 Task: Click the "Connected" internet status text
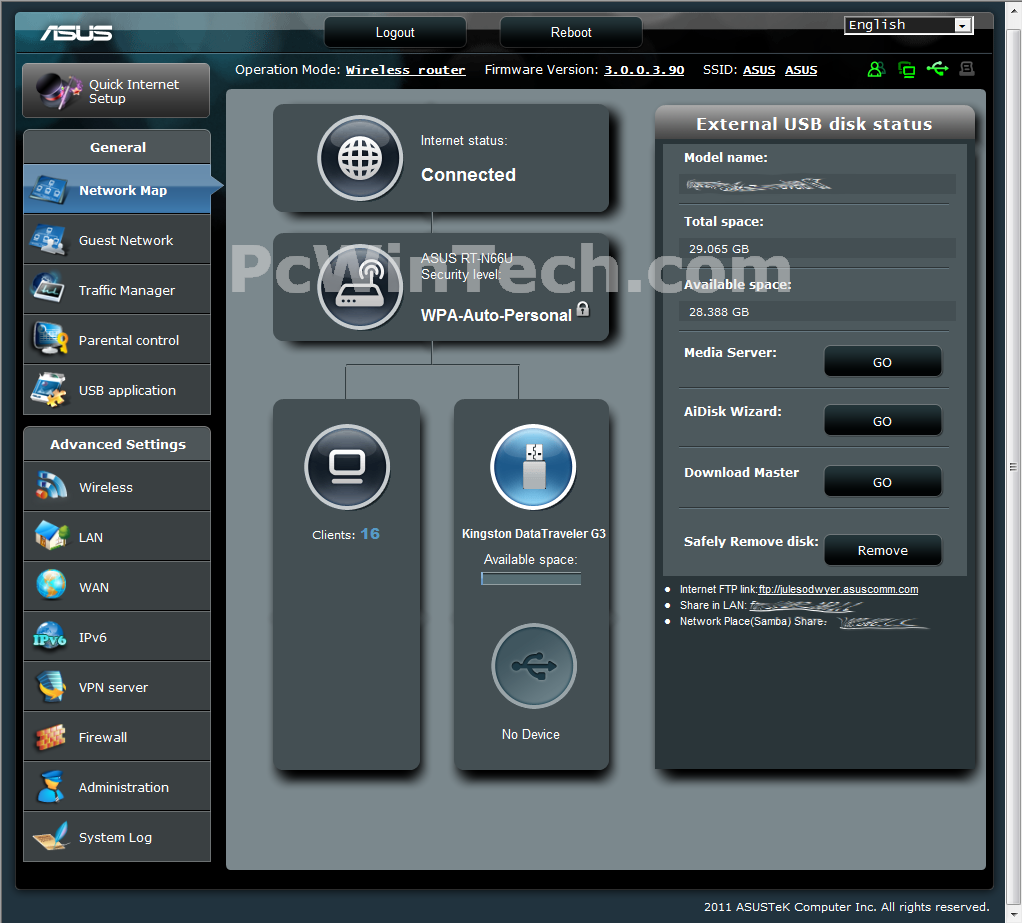[468, 175]
